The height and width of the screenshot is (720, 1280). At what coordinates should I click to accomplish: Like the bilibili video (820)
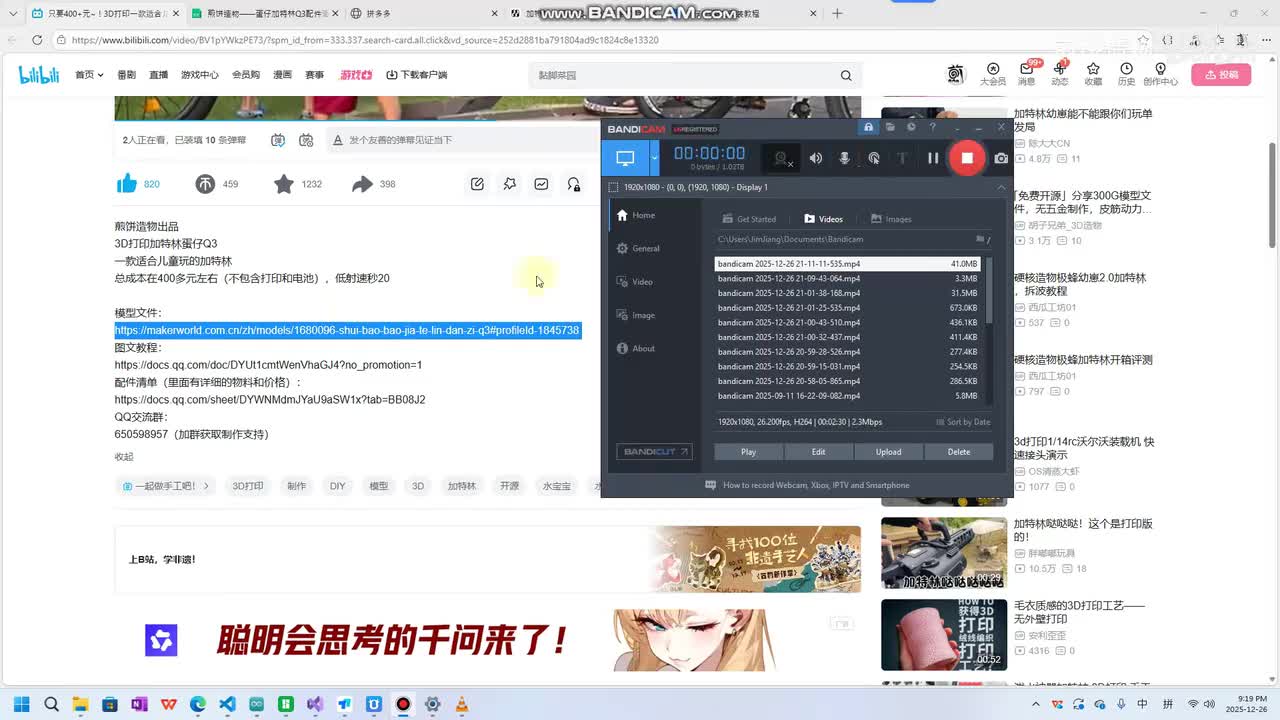tap(138, 184)
